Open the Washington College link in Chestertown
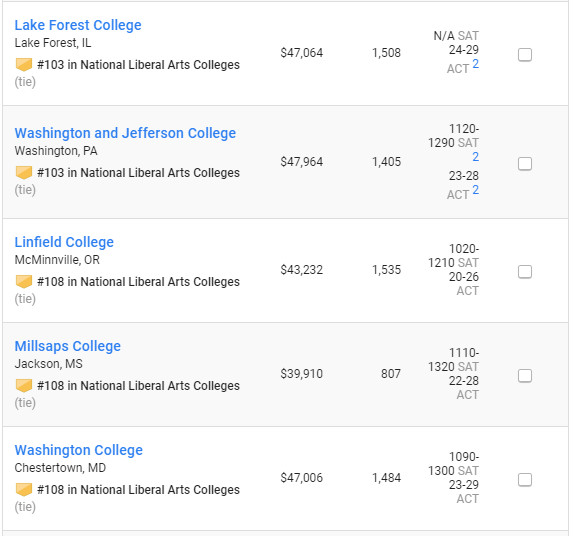The image size is (577, 536). pyautogui.click(x=79, y=450)
